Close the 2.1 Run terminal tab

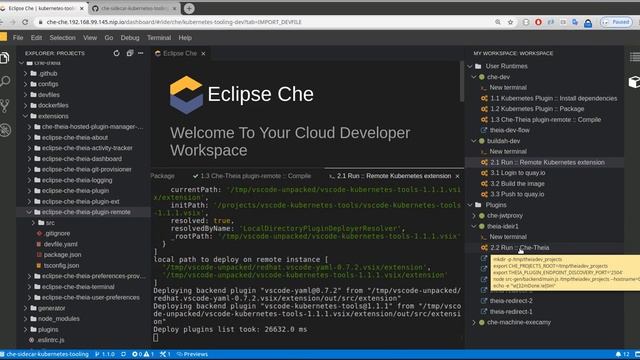(x=457, y=176)
